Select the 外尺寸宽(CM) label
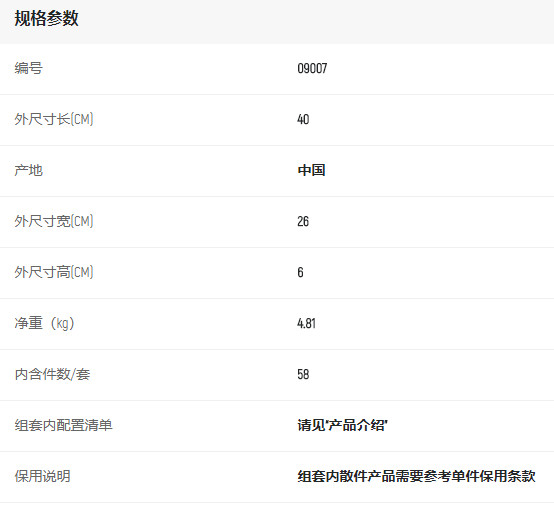The image size is (554, 526). pos(54,221)
